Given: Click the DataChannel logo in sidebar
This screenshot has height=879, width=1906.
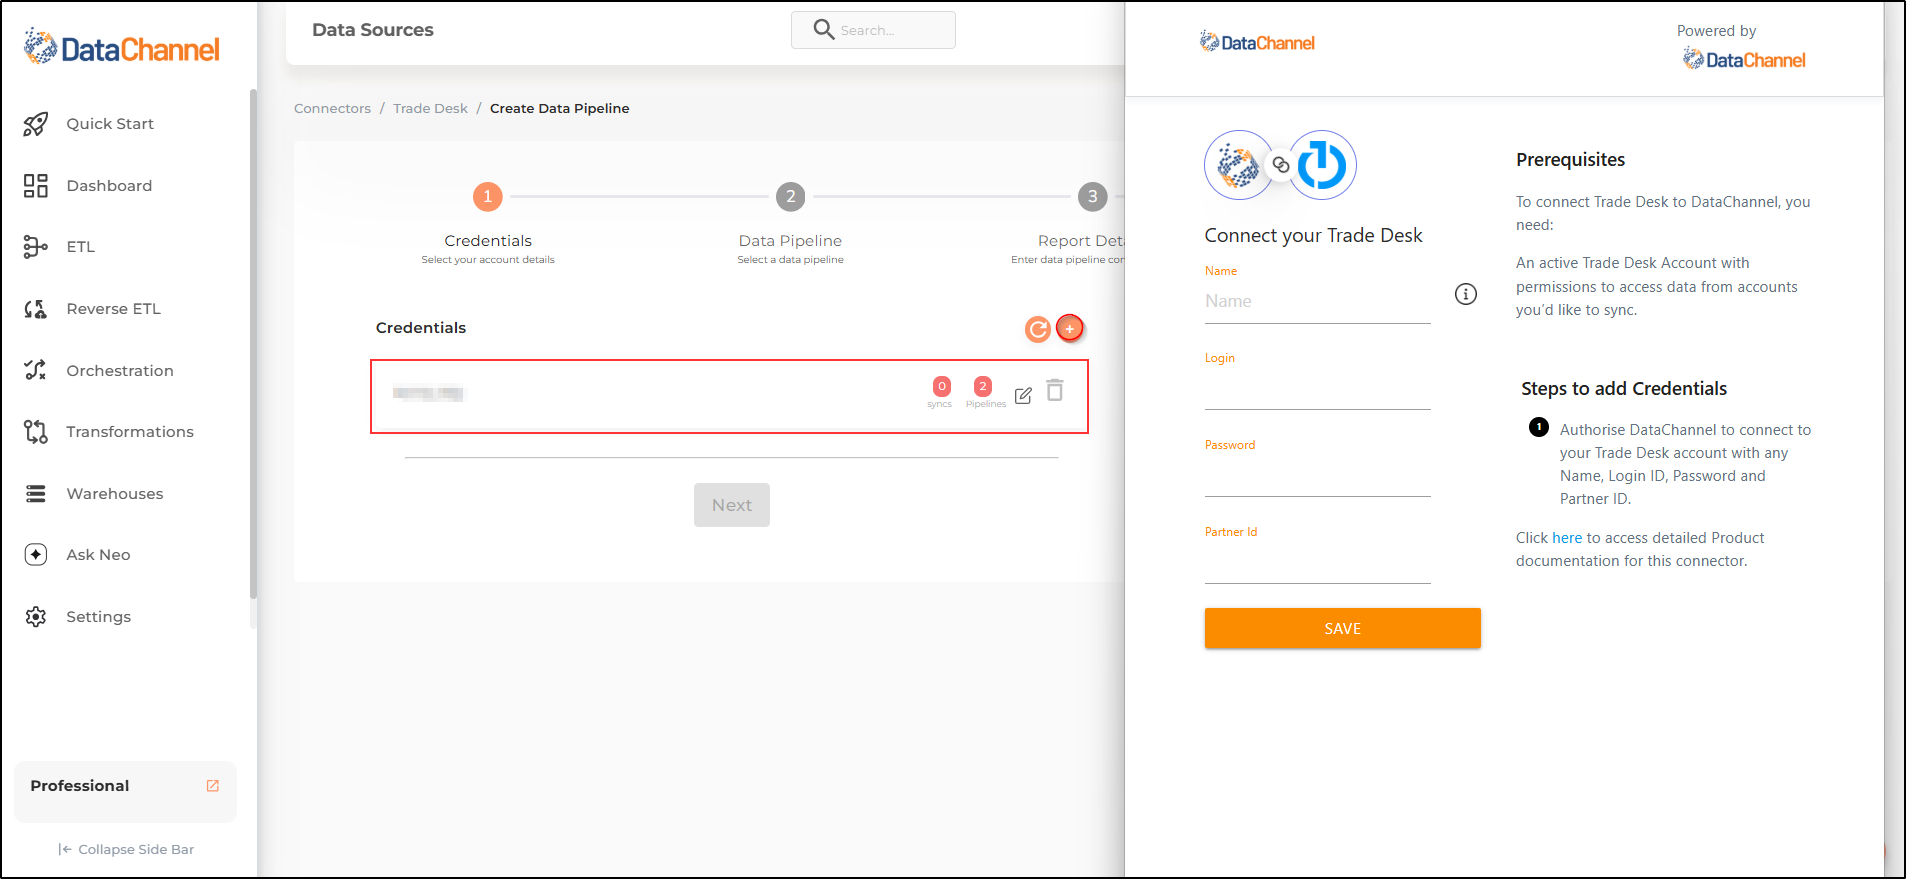Looking at the screenshot, I should coord(122,47).
